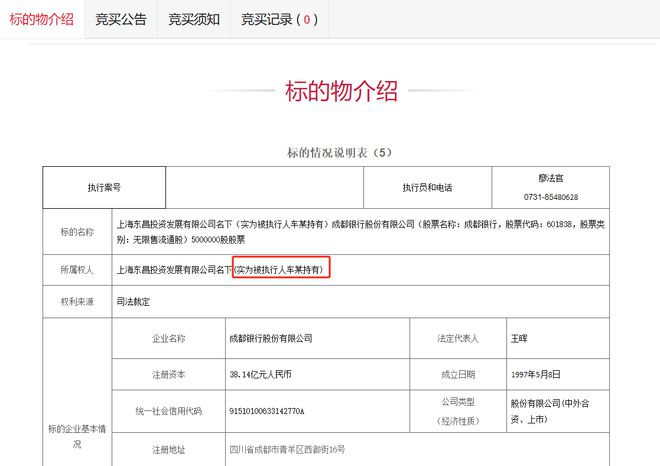Select the 执行员和电话 cell

click(427, 187)
